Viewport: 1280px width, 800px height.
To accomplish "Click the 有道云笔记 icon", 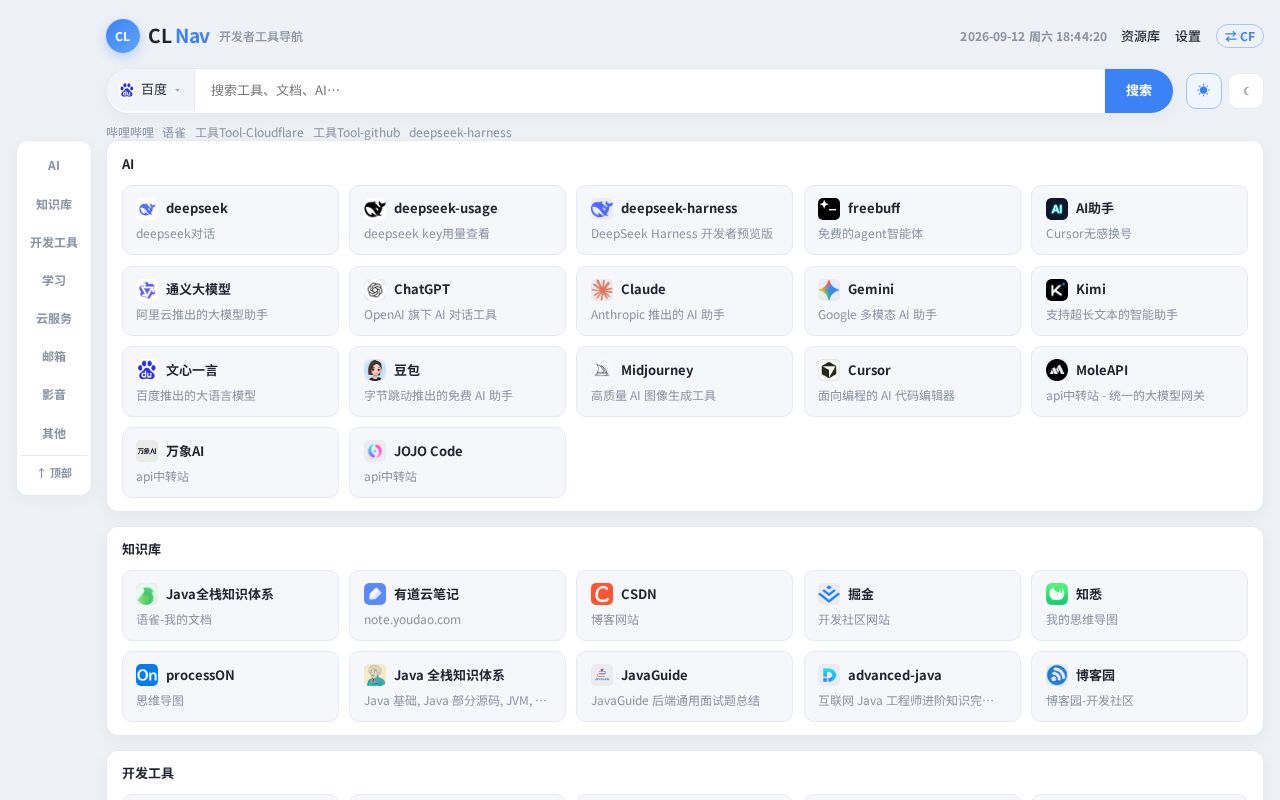I will 375,594.
